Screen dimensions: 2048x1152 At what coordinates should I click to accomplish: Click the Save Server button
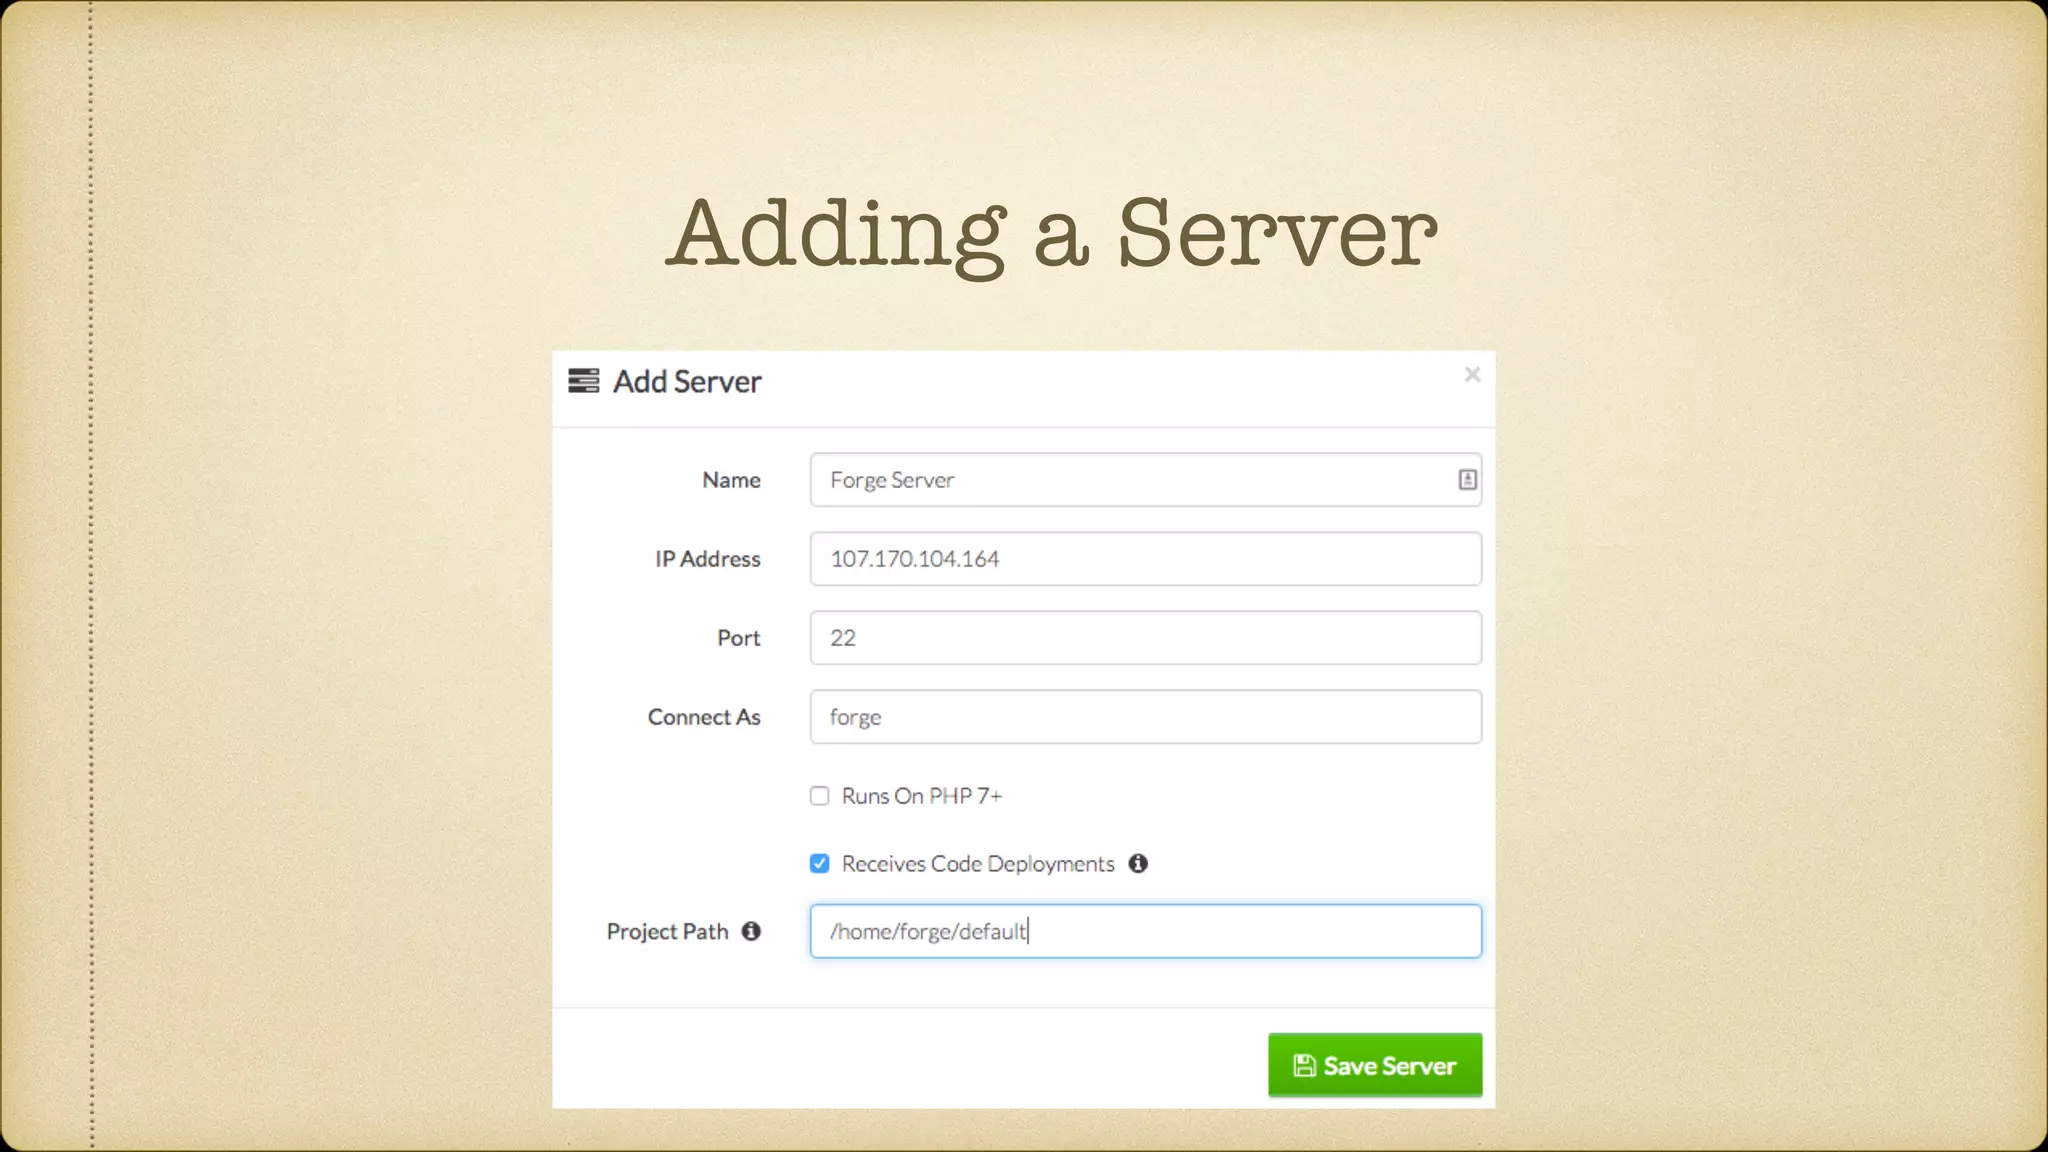[1375, 1065]
